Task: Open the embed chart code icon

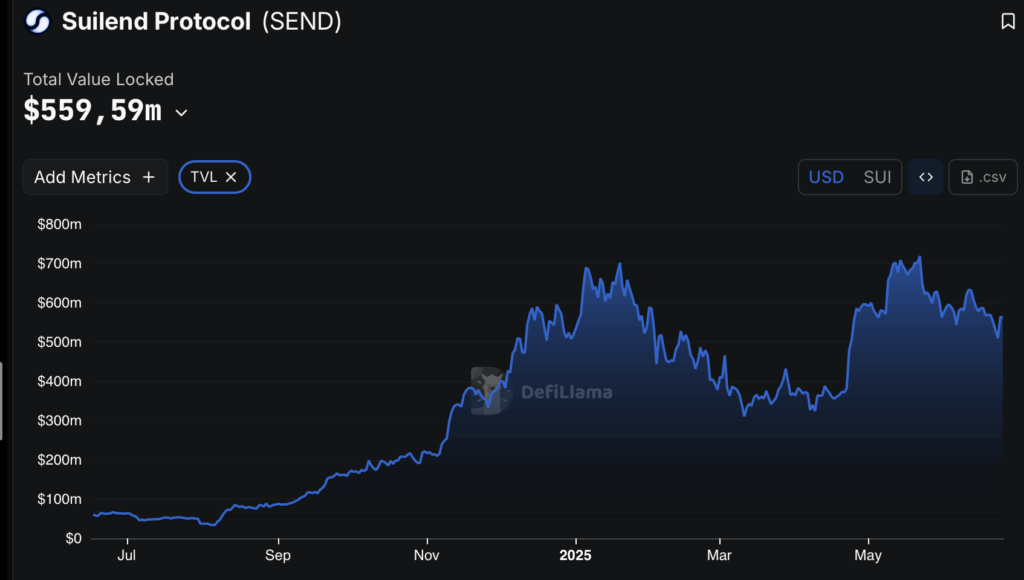Action: (x=925, y=177)
